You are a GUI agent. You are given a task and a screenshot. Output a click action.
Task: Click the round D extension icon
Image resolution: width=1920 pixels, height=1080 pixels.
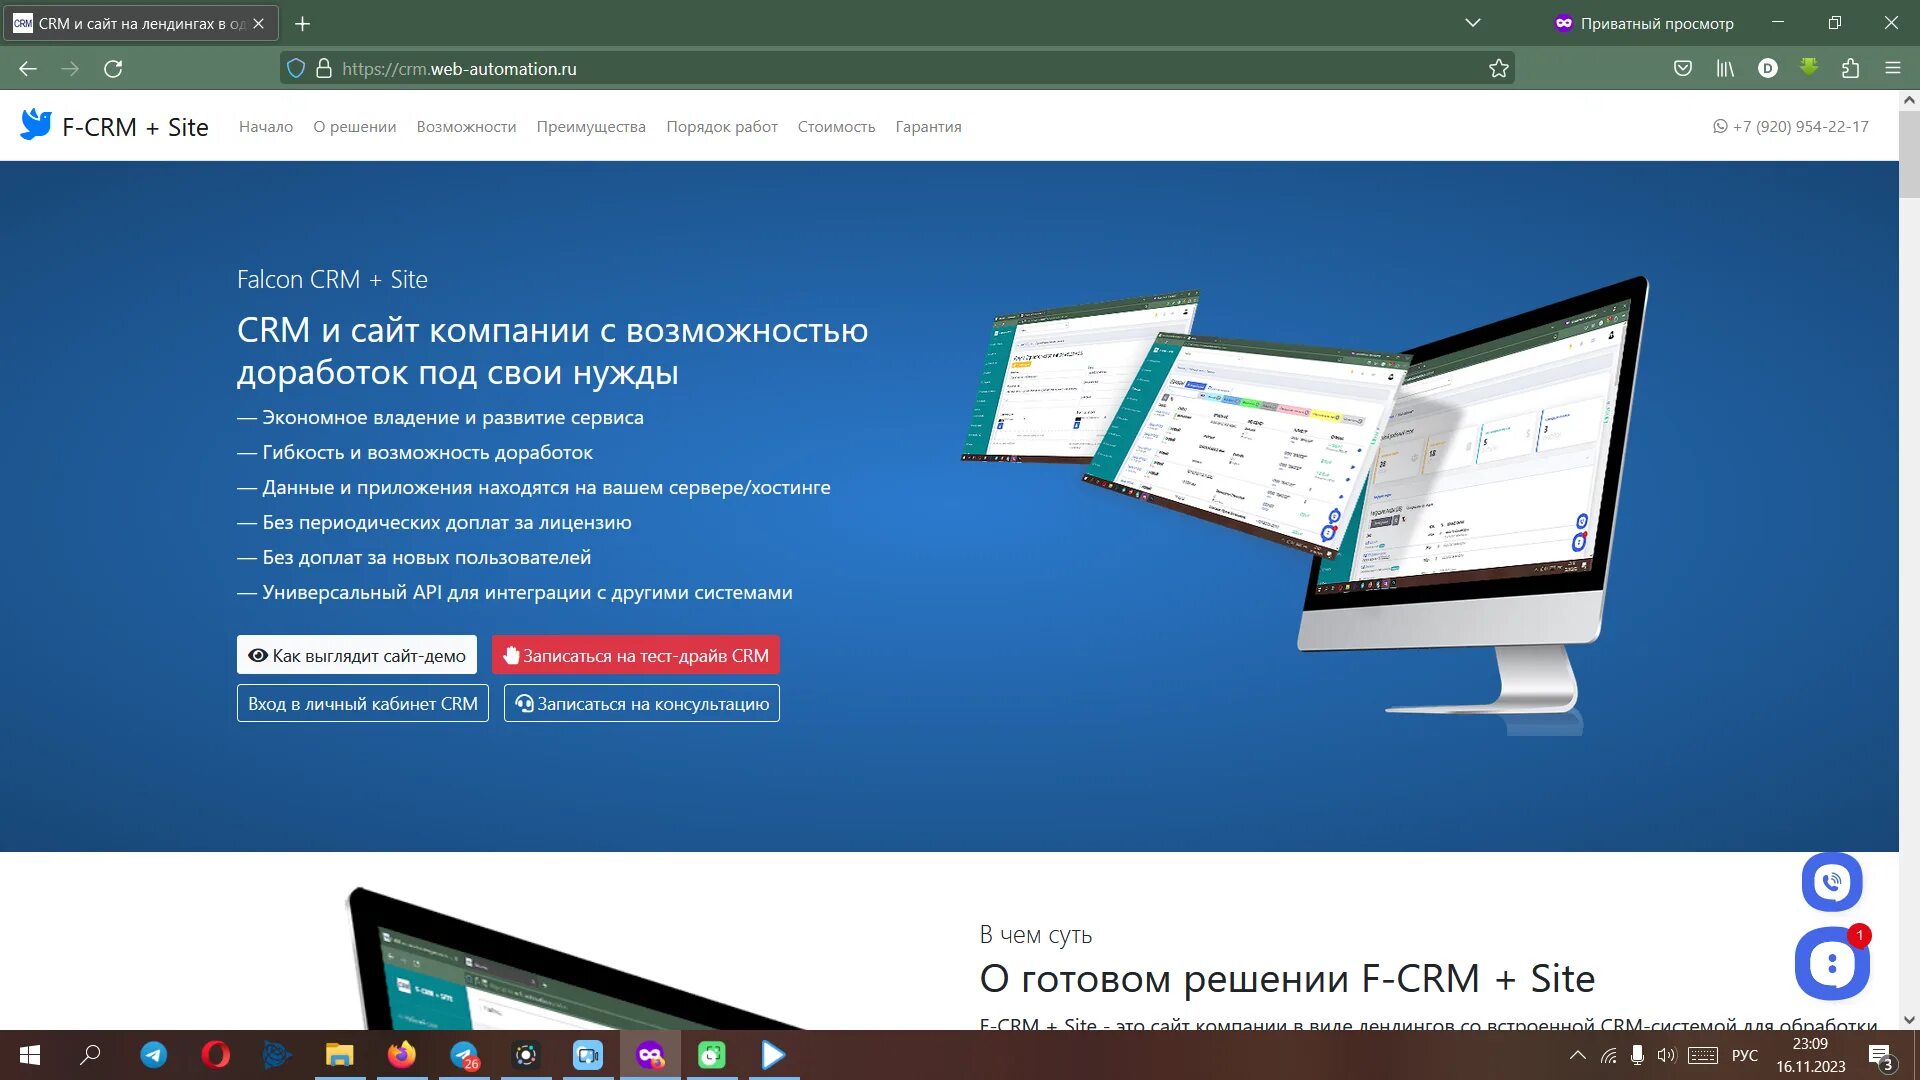[1768, 68]
